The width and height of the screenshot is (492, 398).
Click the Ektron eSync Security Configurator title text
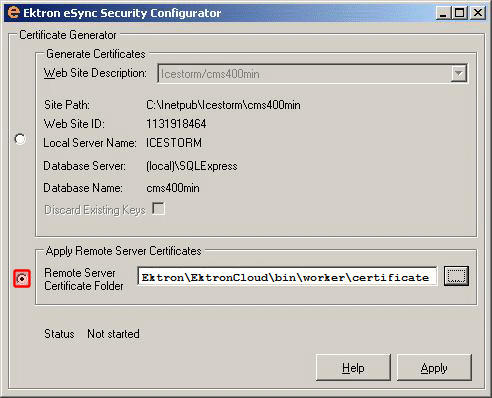pyautogui.click(x=122, y=13)
